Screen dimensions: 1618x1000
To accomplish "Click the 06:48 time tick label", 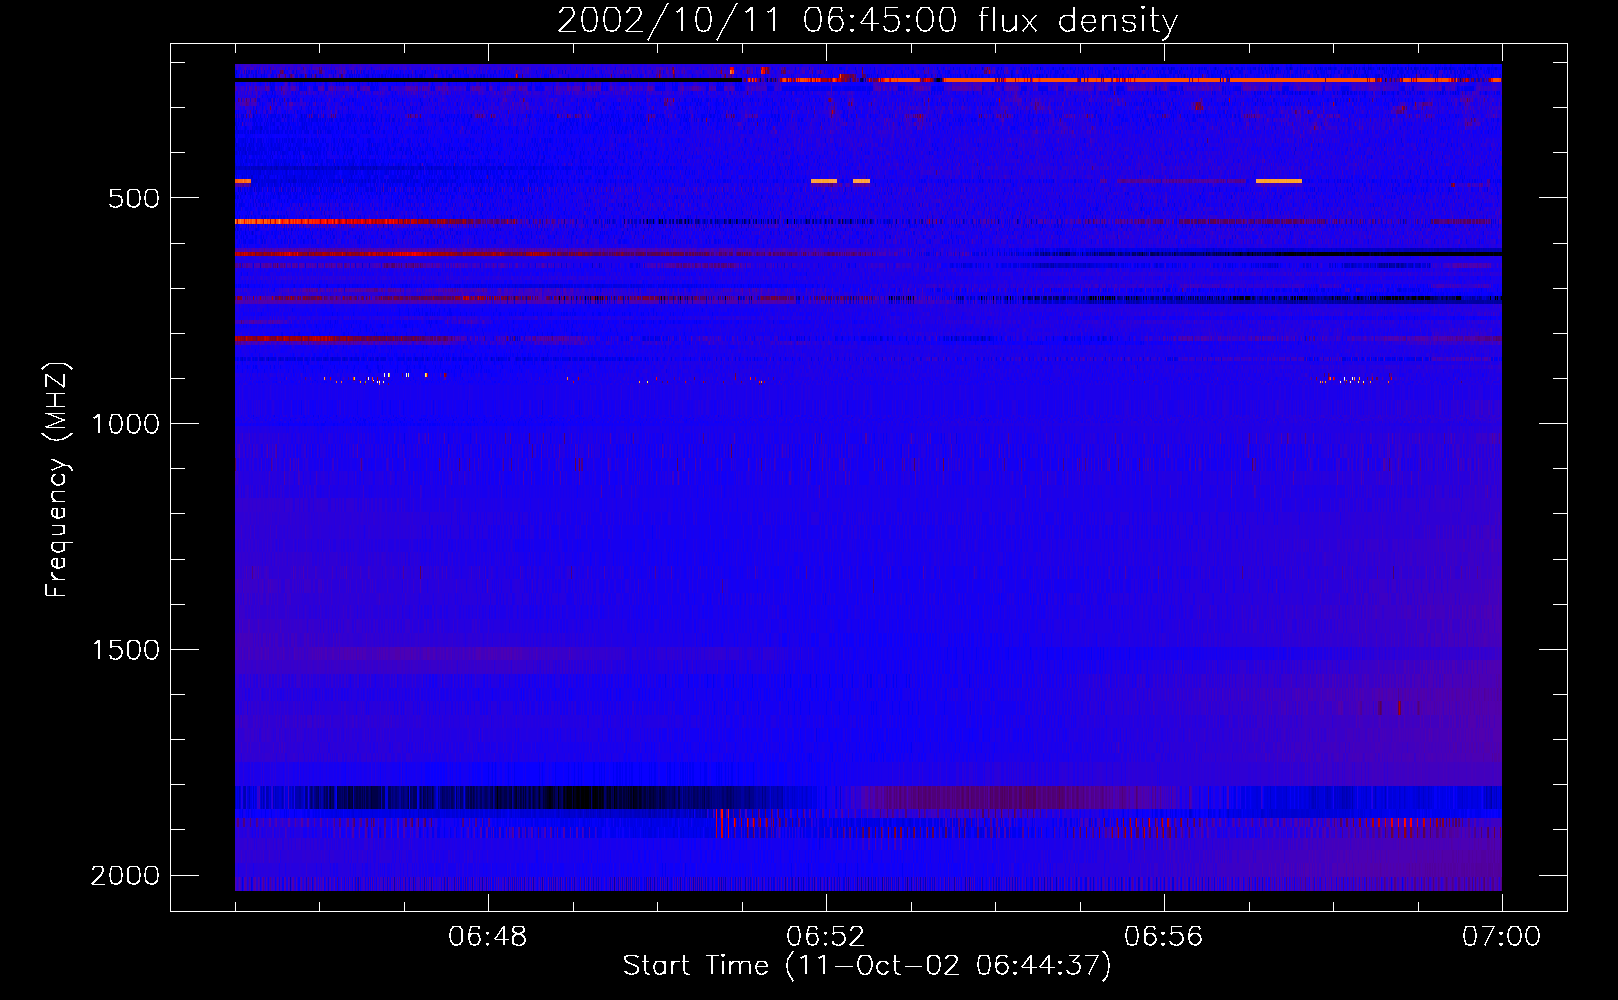I will click(488, 937).
